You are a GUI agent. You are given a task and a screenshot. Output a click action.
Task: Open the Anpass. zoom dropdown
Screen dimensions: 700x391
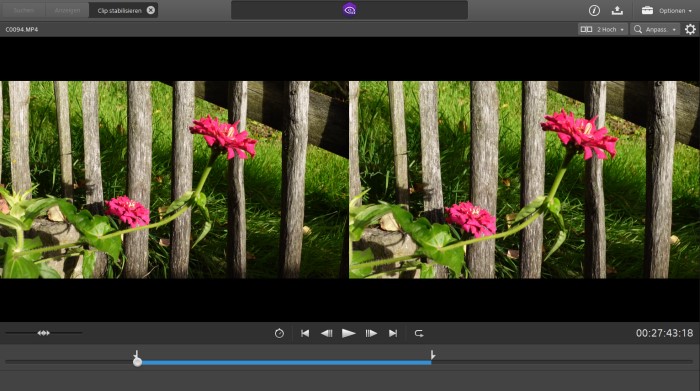[x=655, y=29]
